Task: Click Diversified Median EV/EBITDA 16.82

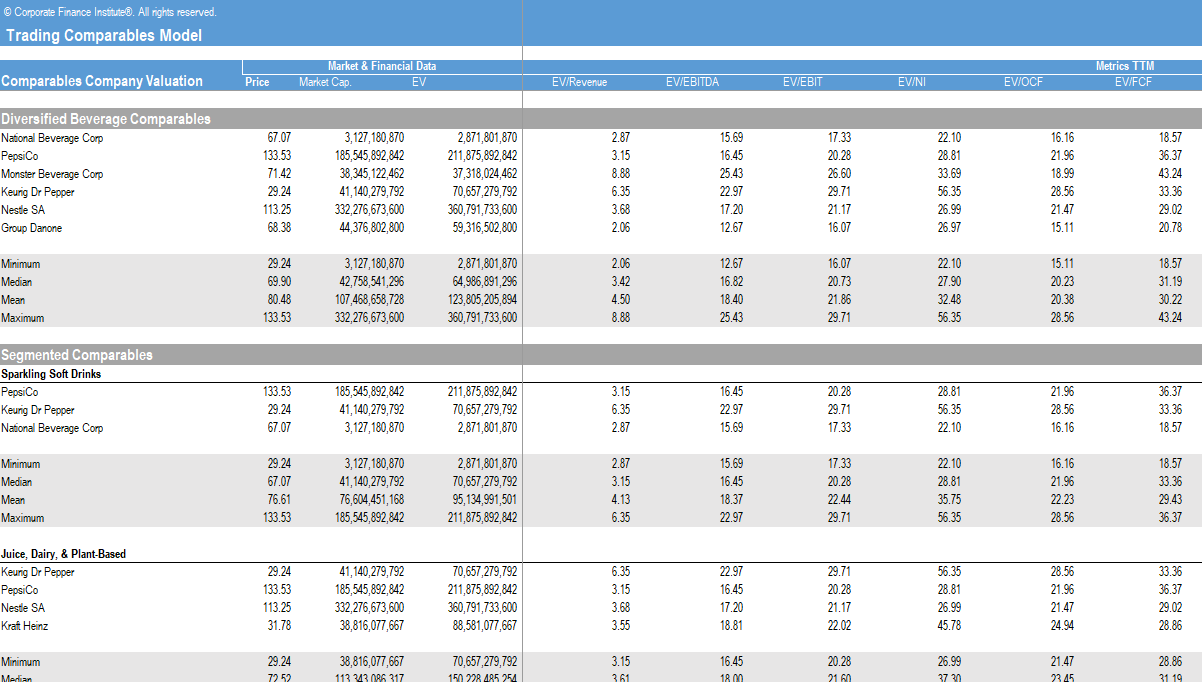Action: [x=731, y=282]
